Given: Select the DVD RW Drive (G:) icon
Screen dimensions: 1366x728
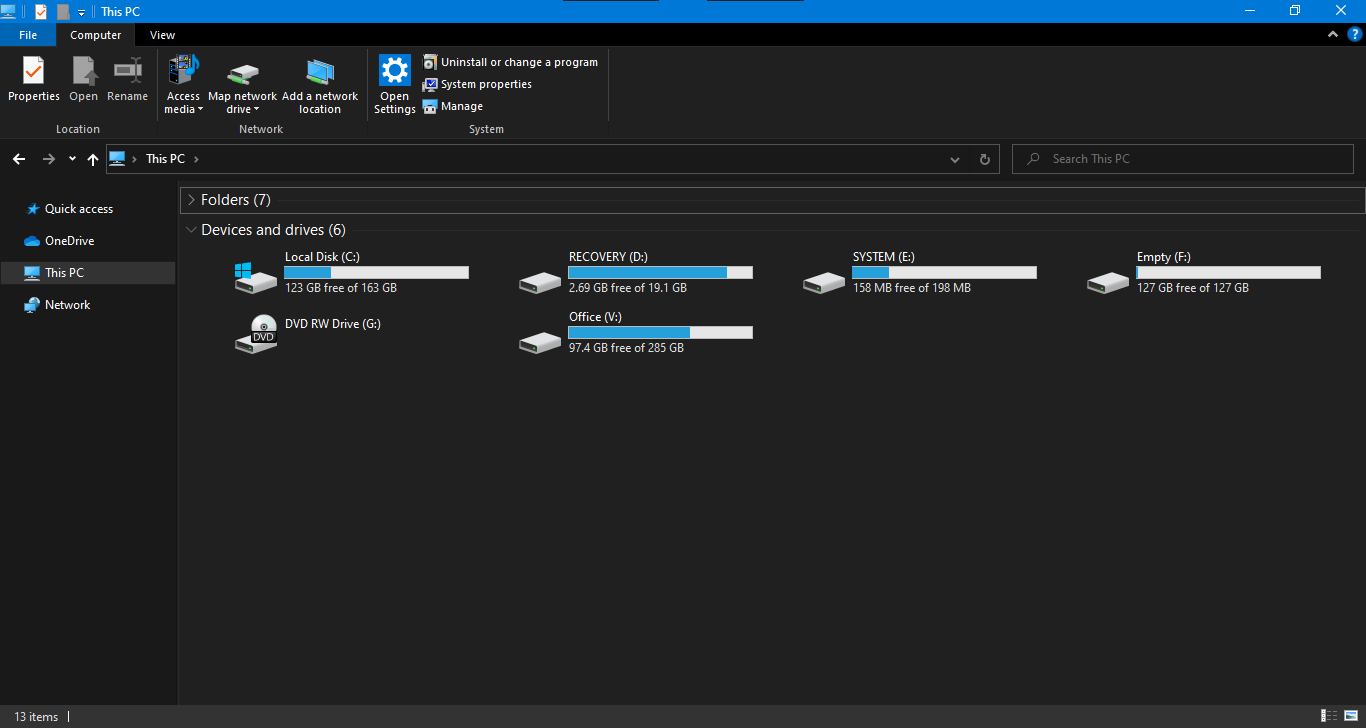Looking at the screenshot, I should tap(256, 334).
